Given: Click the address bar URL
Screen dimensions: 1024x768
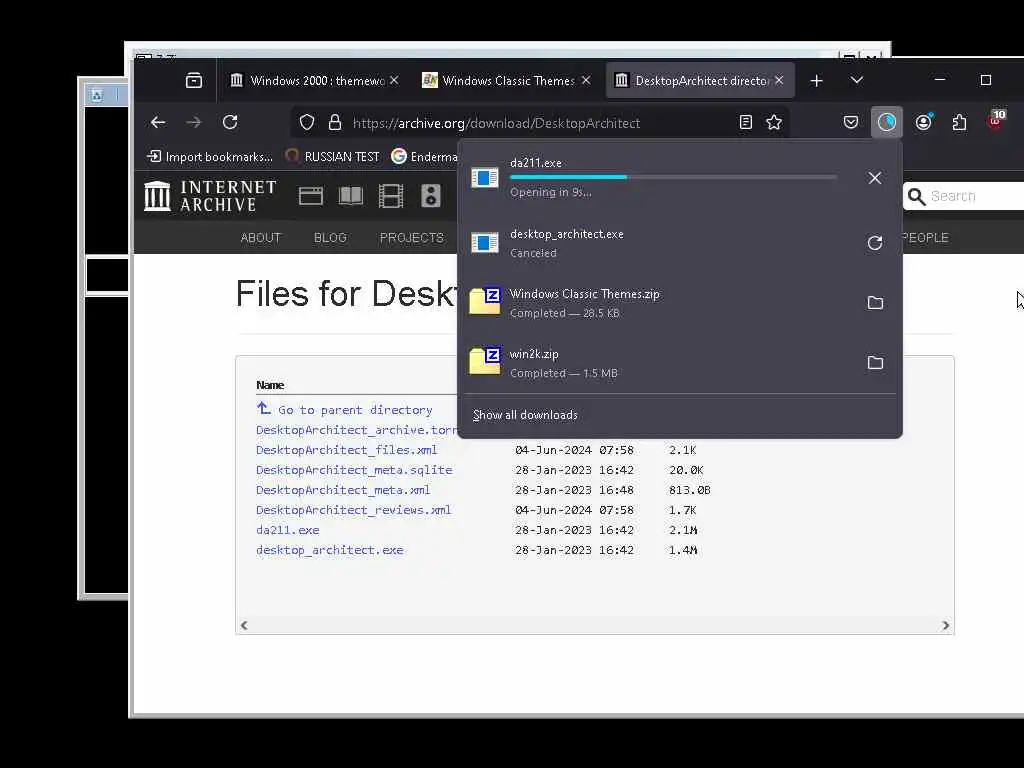Looking at the screenshot, I should pyautogui.click(x=496, y=123).
